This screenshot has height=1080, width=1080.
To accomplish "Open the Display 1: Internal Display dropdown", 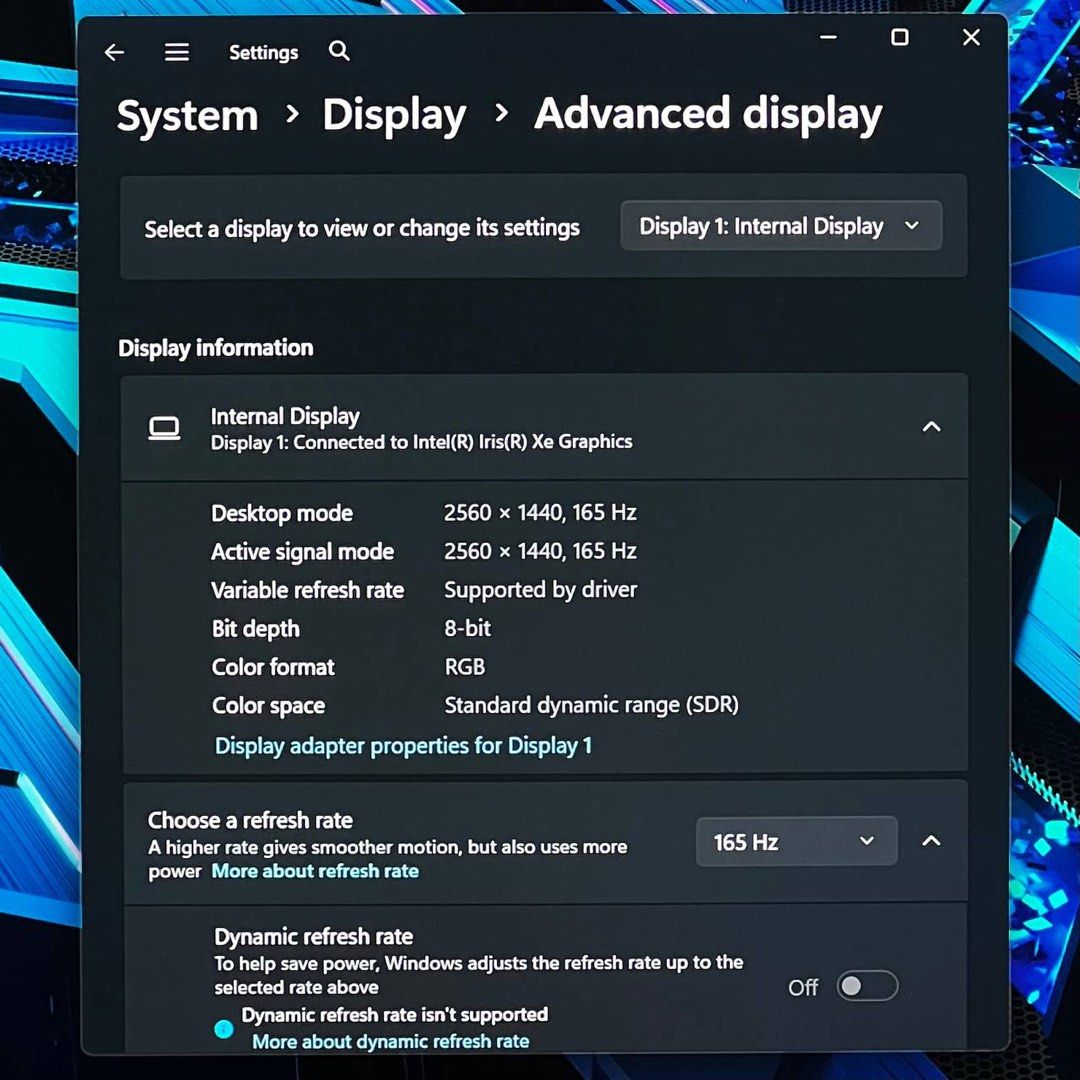I will tap(781, 226).
